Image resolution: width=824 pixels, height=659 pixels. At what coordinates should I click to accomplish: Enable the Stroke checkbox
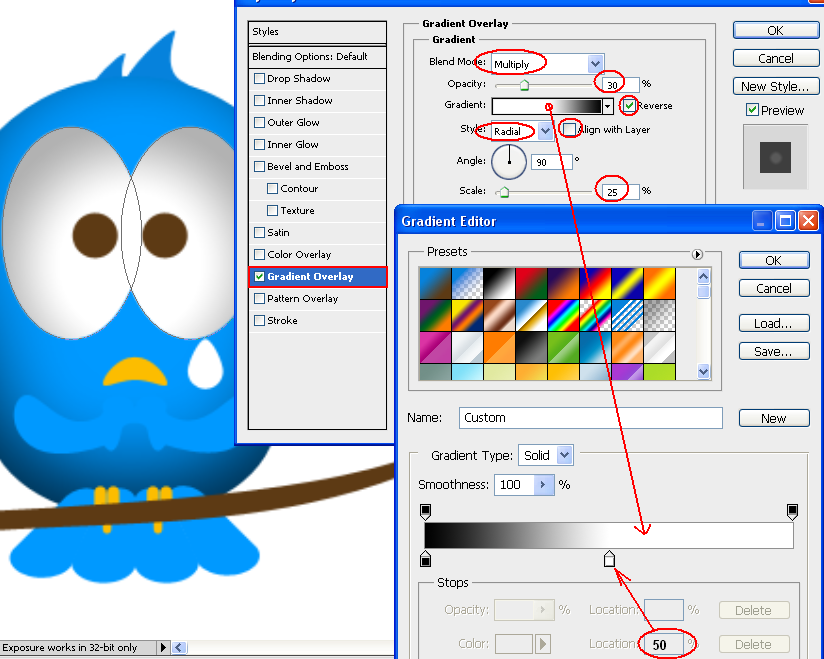(x=259, y=321)
